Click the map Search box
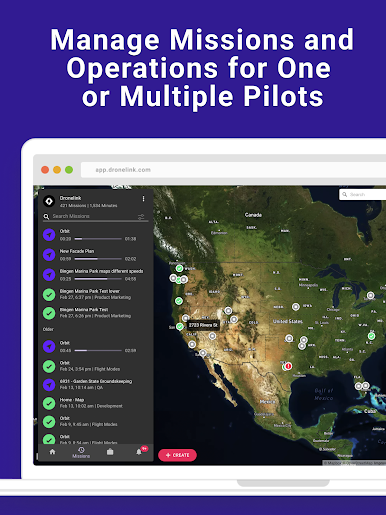386x515 pixels. coord(363,194)
